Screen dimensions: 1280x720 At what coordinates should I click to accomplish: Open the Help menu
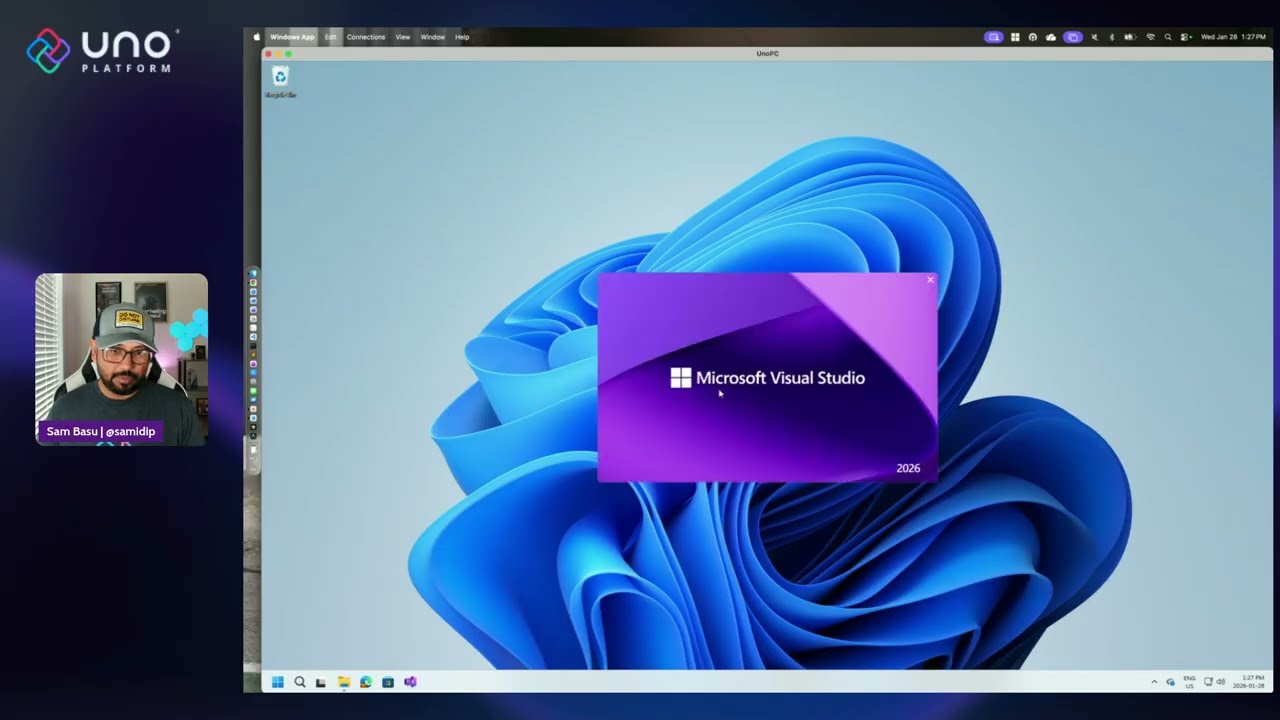[462, 37]
